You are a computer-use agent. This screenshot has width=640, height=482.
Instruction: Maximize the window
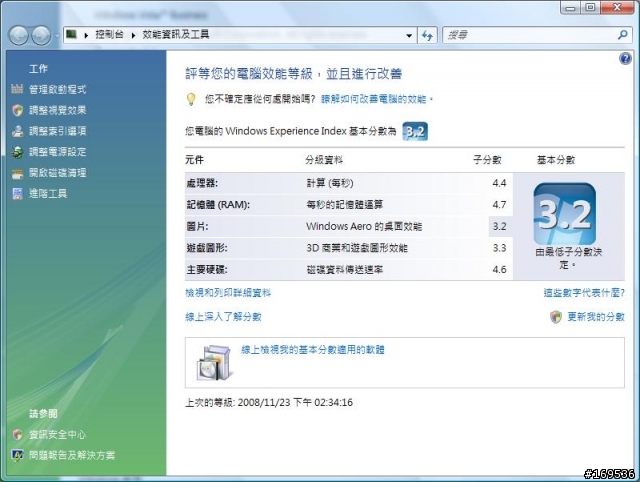tap(590, 7)
